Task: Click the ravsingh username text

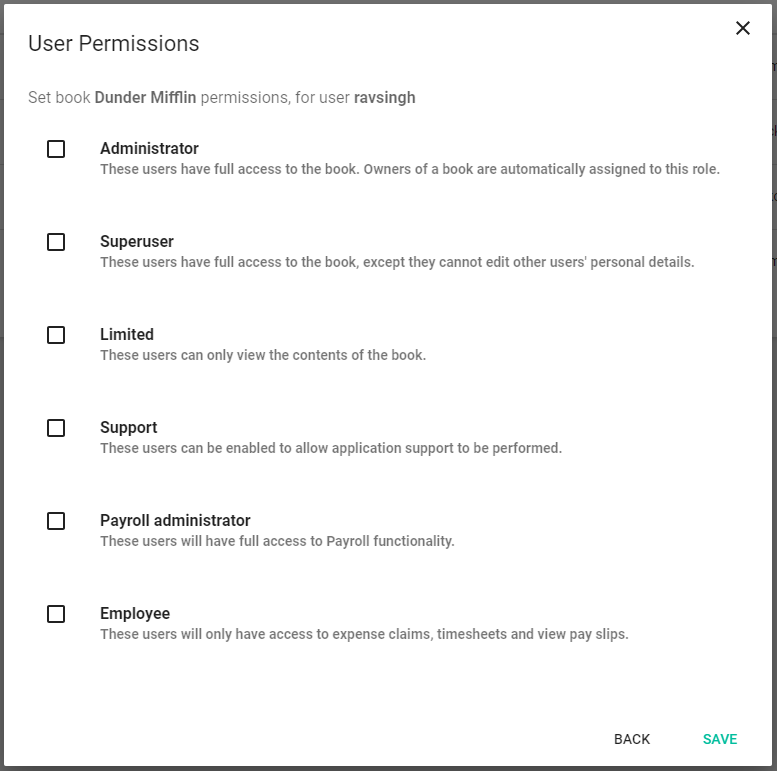Action: click(x=384, y=98)
